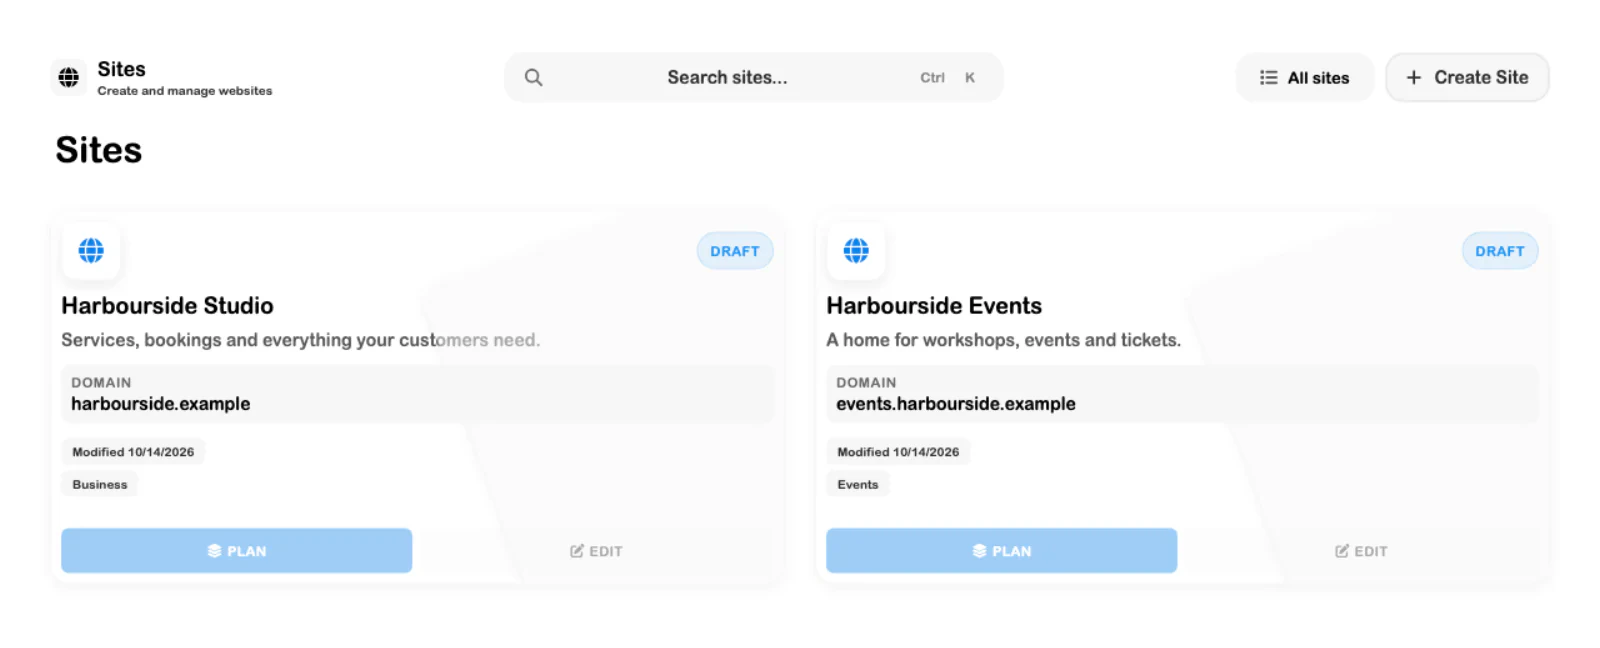Click EDIT on the Harbourside Studio card
Image resolution: width=1600 pixels, height=648 pixels.
pos(596,551)
